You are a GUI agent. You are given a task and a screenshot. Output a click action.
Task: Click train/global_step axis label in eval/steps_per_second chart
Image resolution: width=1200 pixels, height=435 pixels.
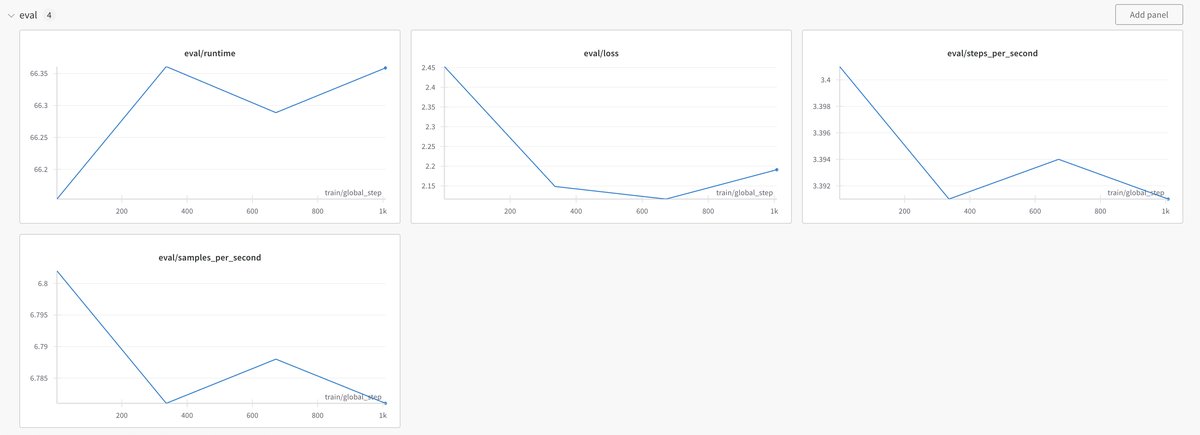pyautogui.click(x=1135, y=192)
